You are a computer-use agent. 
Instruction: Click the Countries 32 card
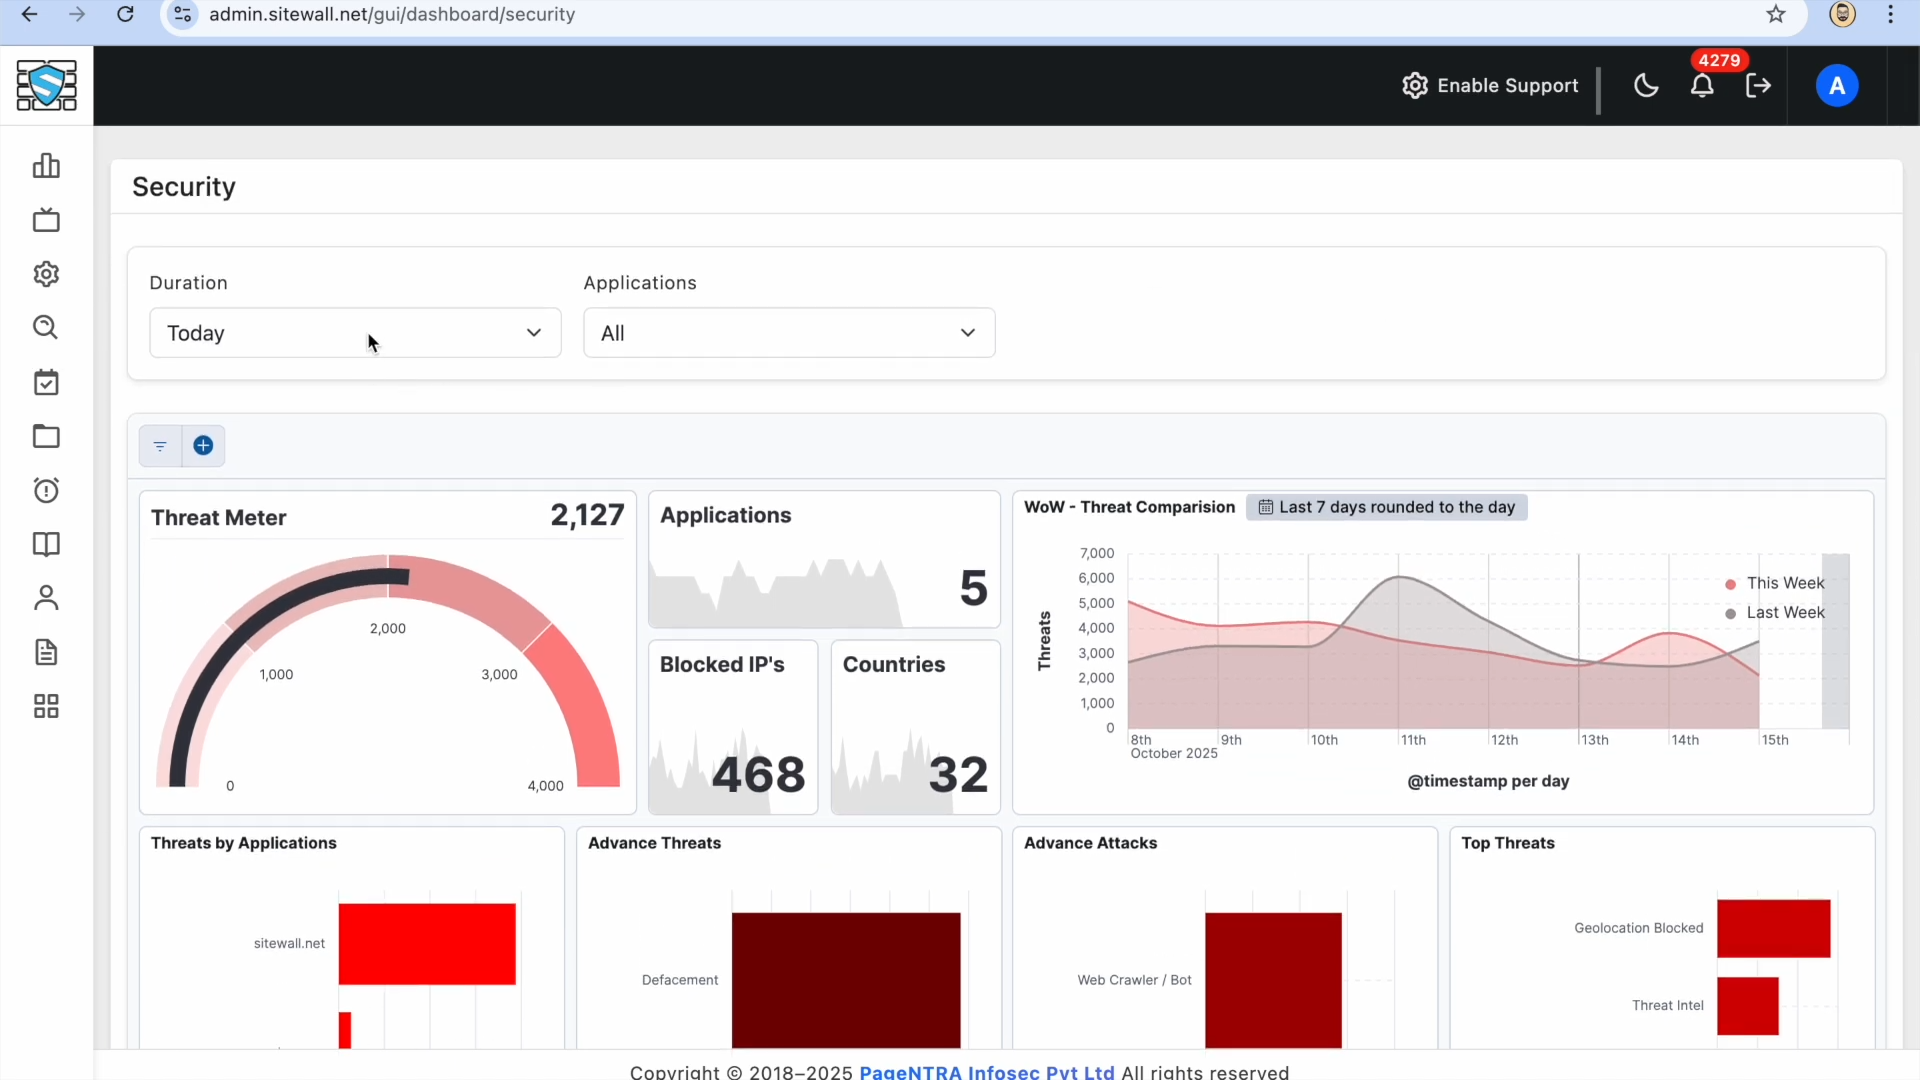tap(915, 727)
